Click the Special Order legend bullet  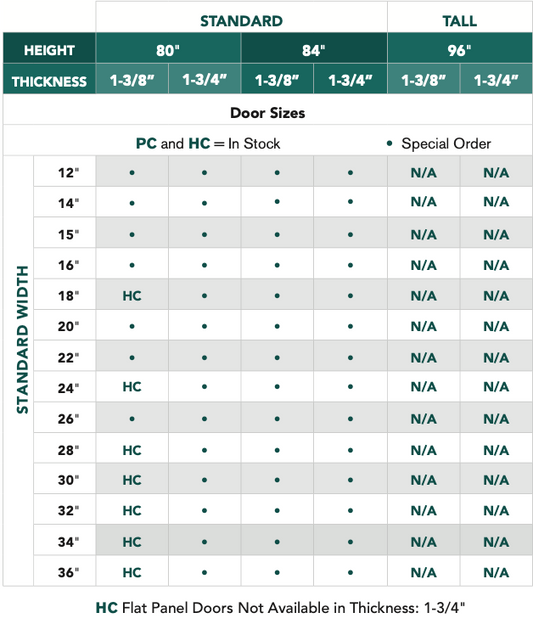click(x=389, y=143)
